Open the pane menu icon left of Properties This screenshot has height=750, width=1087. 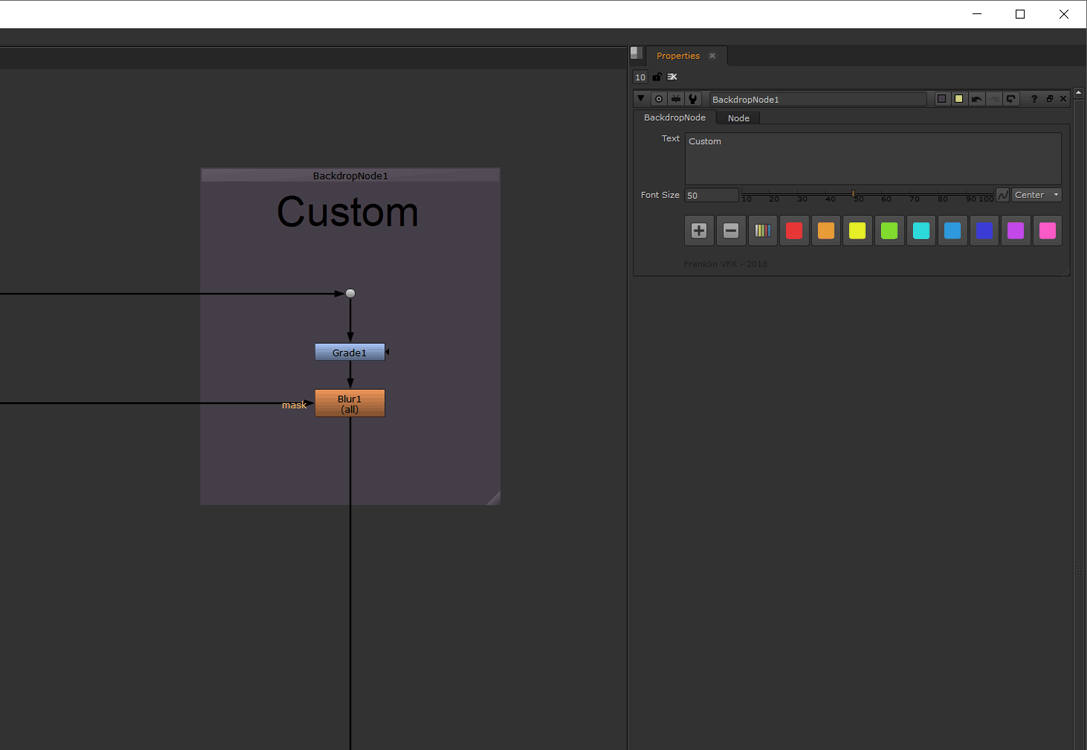click(x=636, y=54)
